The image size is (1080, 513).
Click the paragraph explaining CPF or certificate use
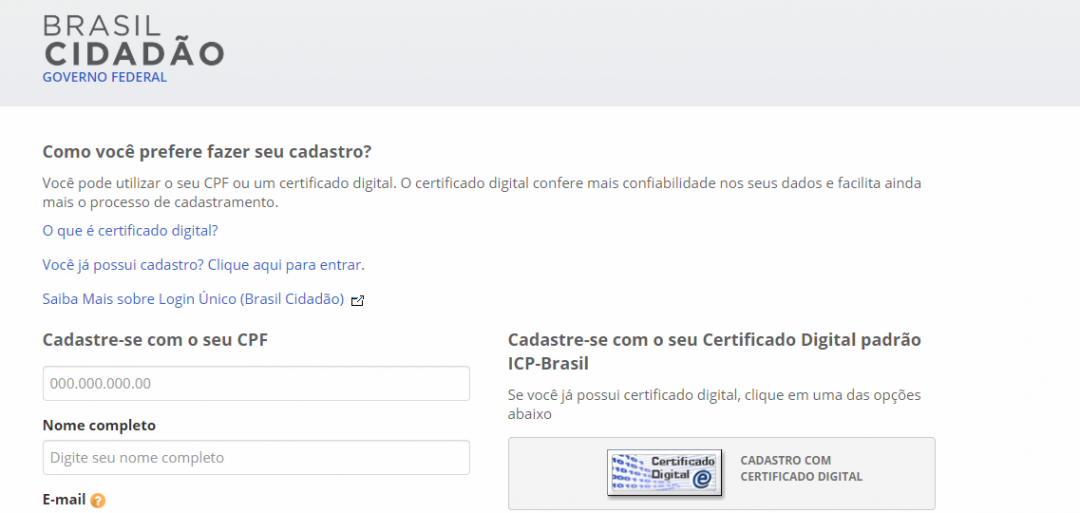pos(481,193)
